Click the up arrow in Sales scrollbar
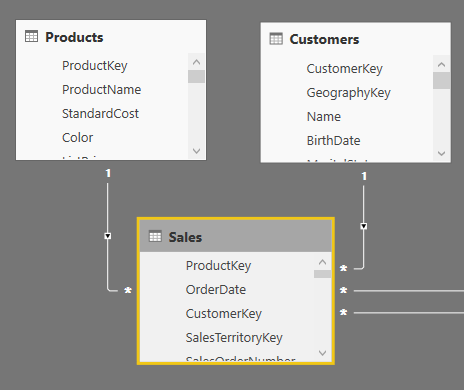464x390 pixels. click(x=322, y=262)
